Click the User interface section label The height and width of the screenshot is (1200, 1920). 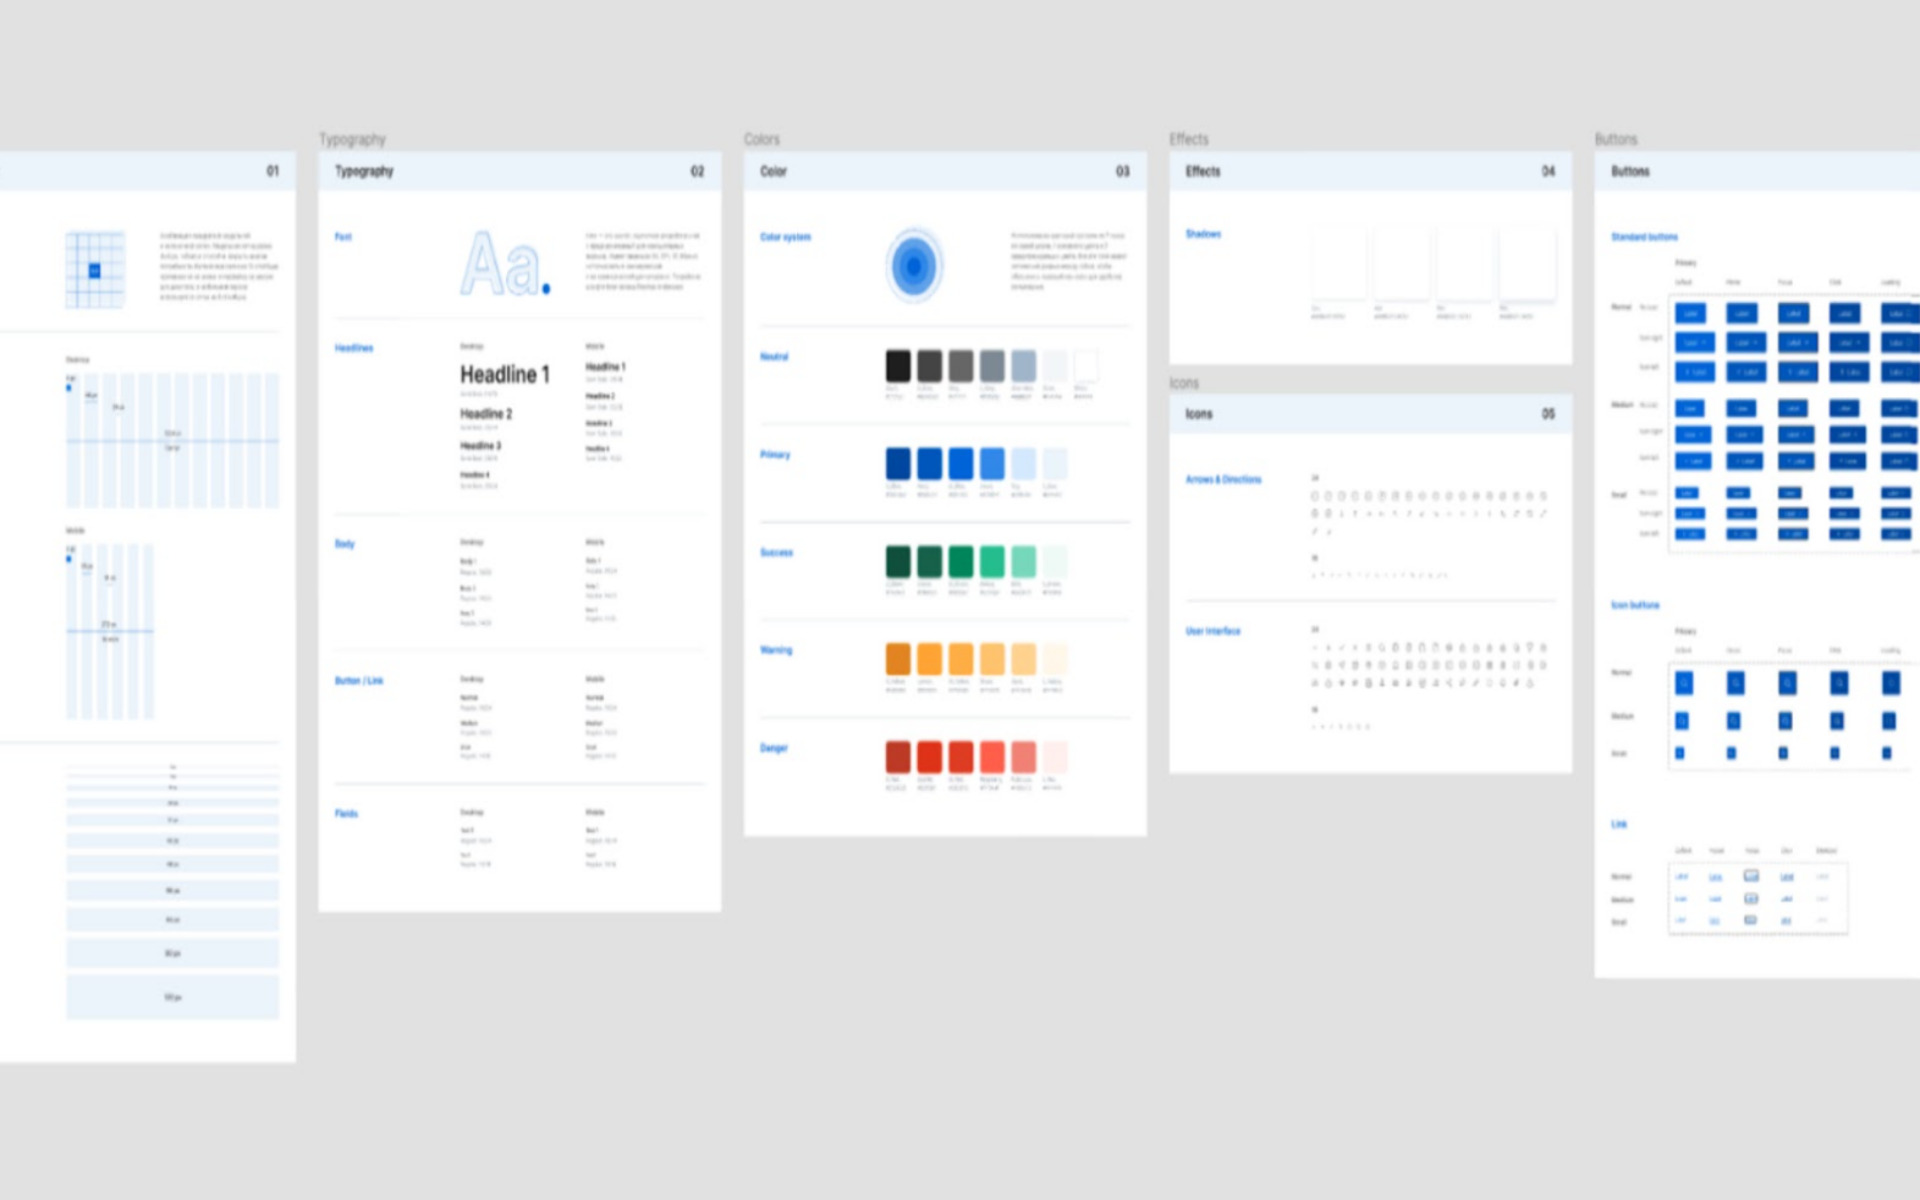click(1213, 631)
